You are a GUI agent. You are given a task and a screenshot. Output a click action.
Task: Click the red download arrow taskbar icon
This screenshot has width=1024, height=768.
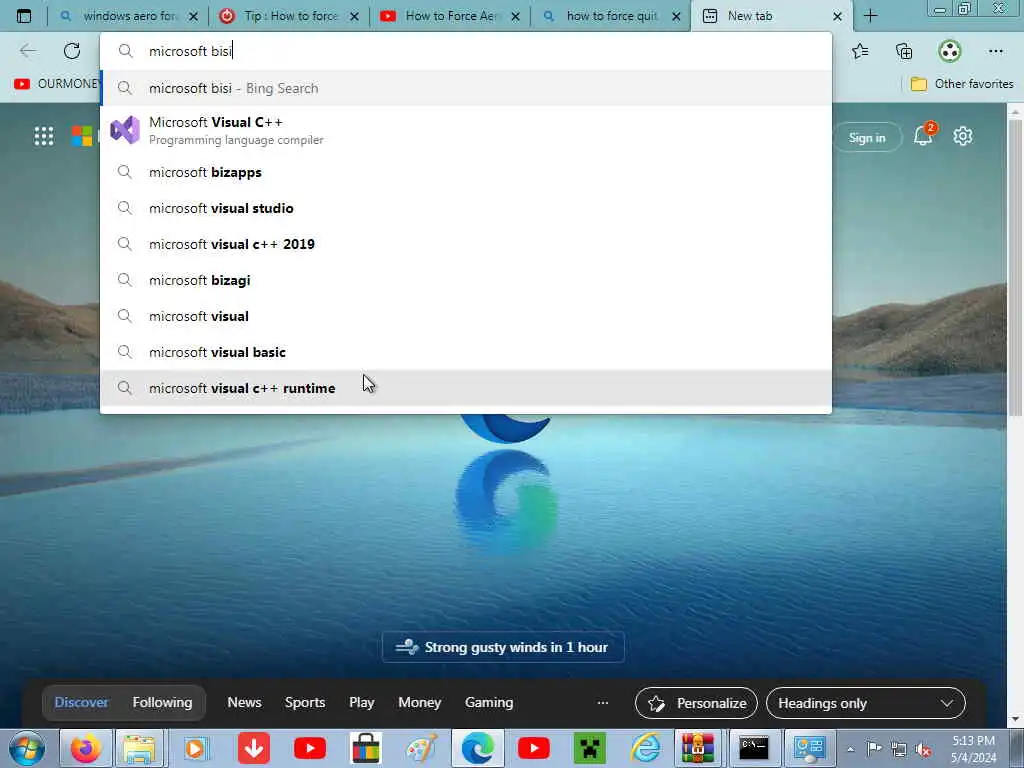point(254,748)
